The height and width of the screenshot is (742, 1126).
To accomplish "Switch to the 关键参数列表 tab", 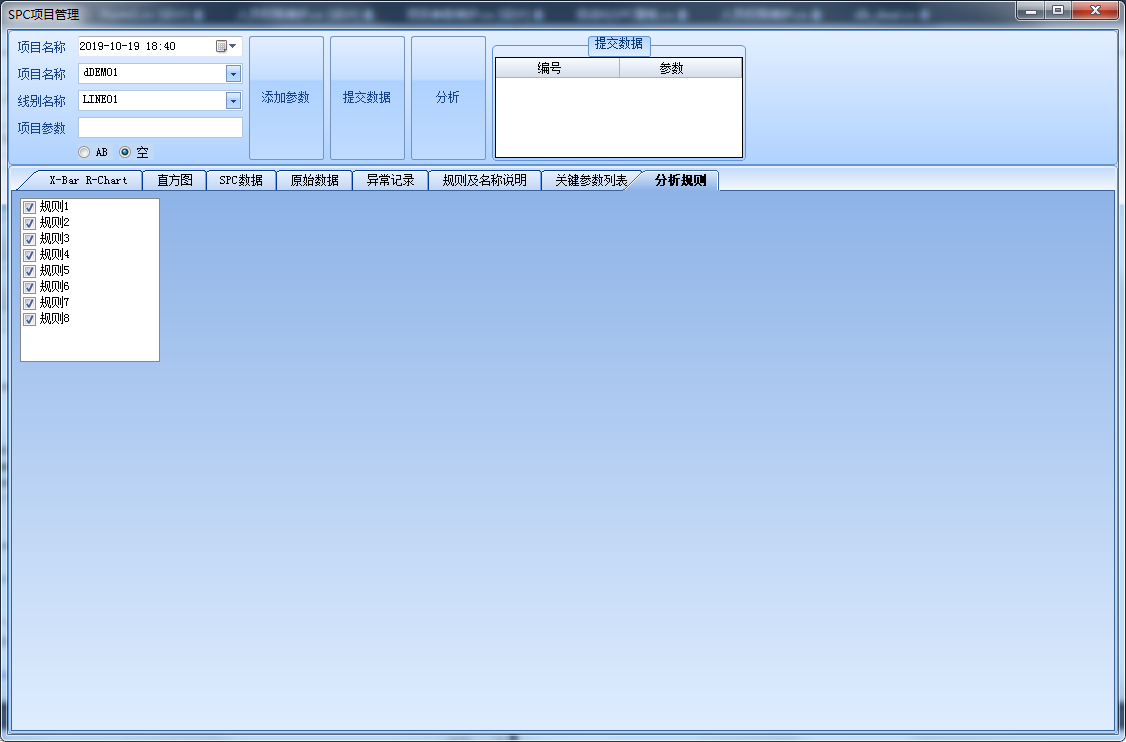I will pyautogui.click(x=590, y=180).
